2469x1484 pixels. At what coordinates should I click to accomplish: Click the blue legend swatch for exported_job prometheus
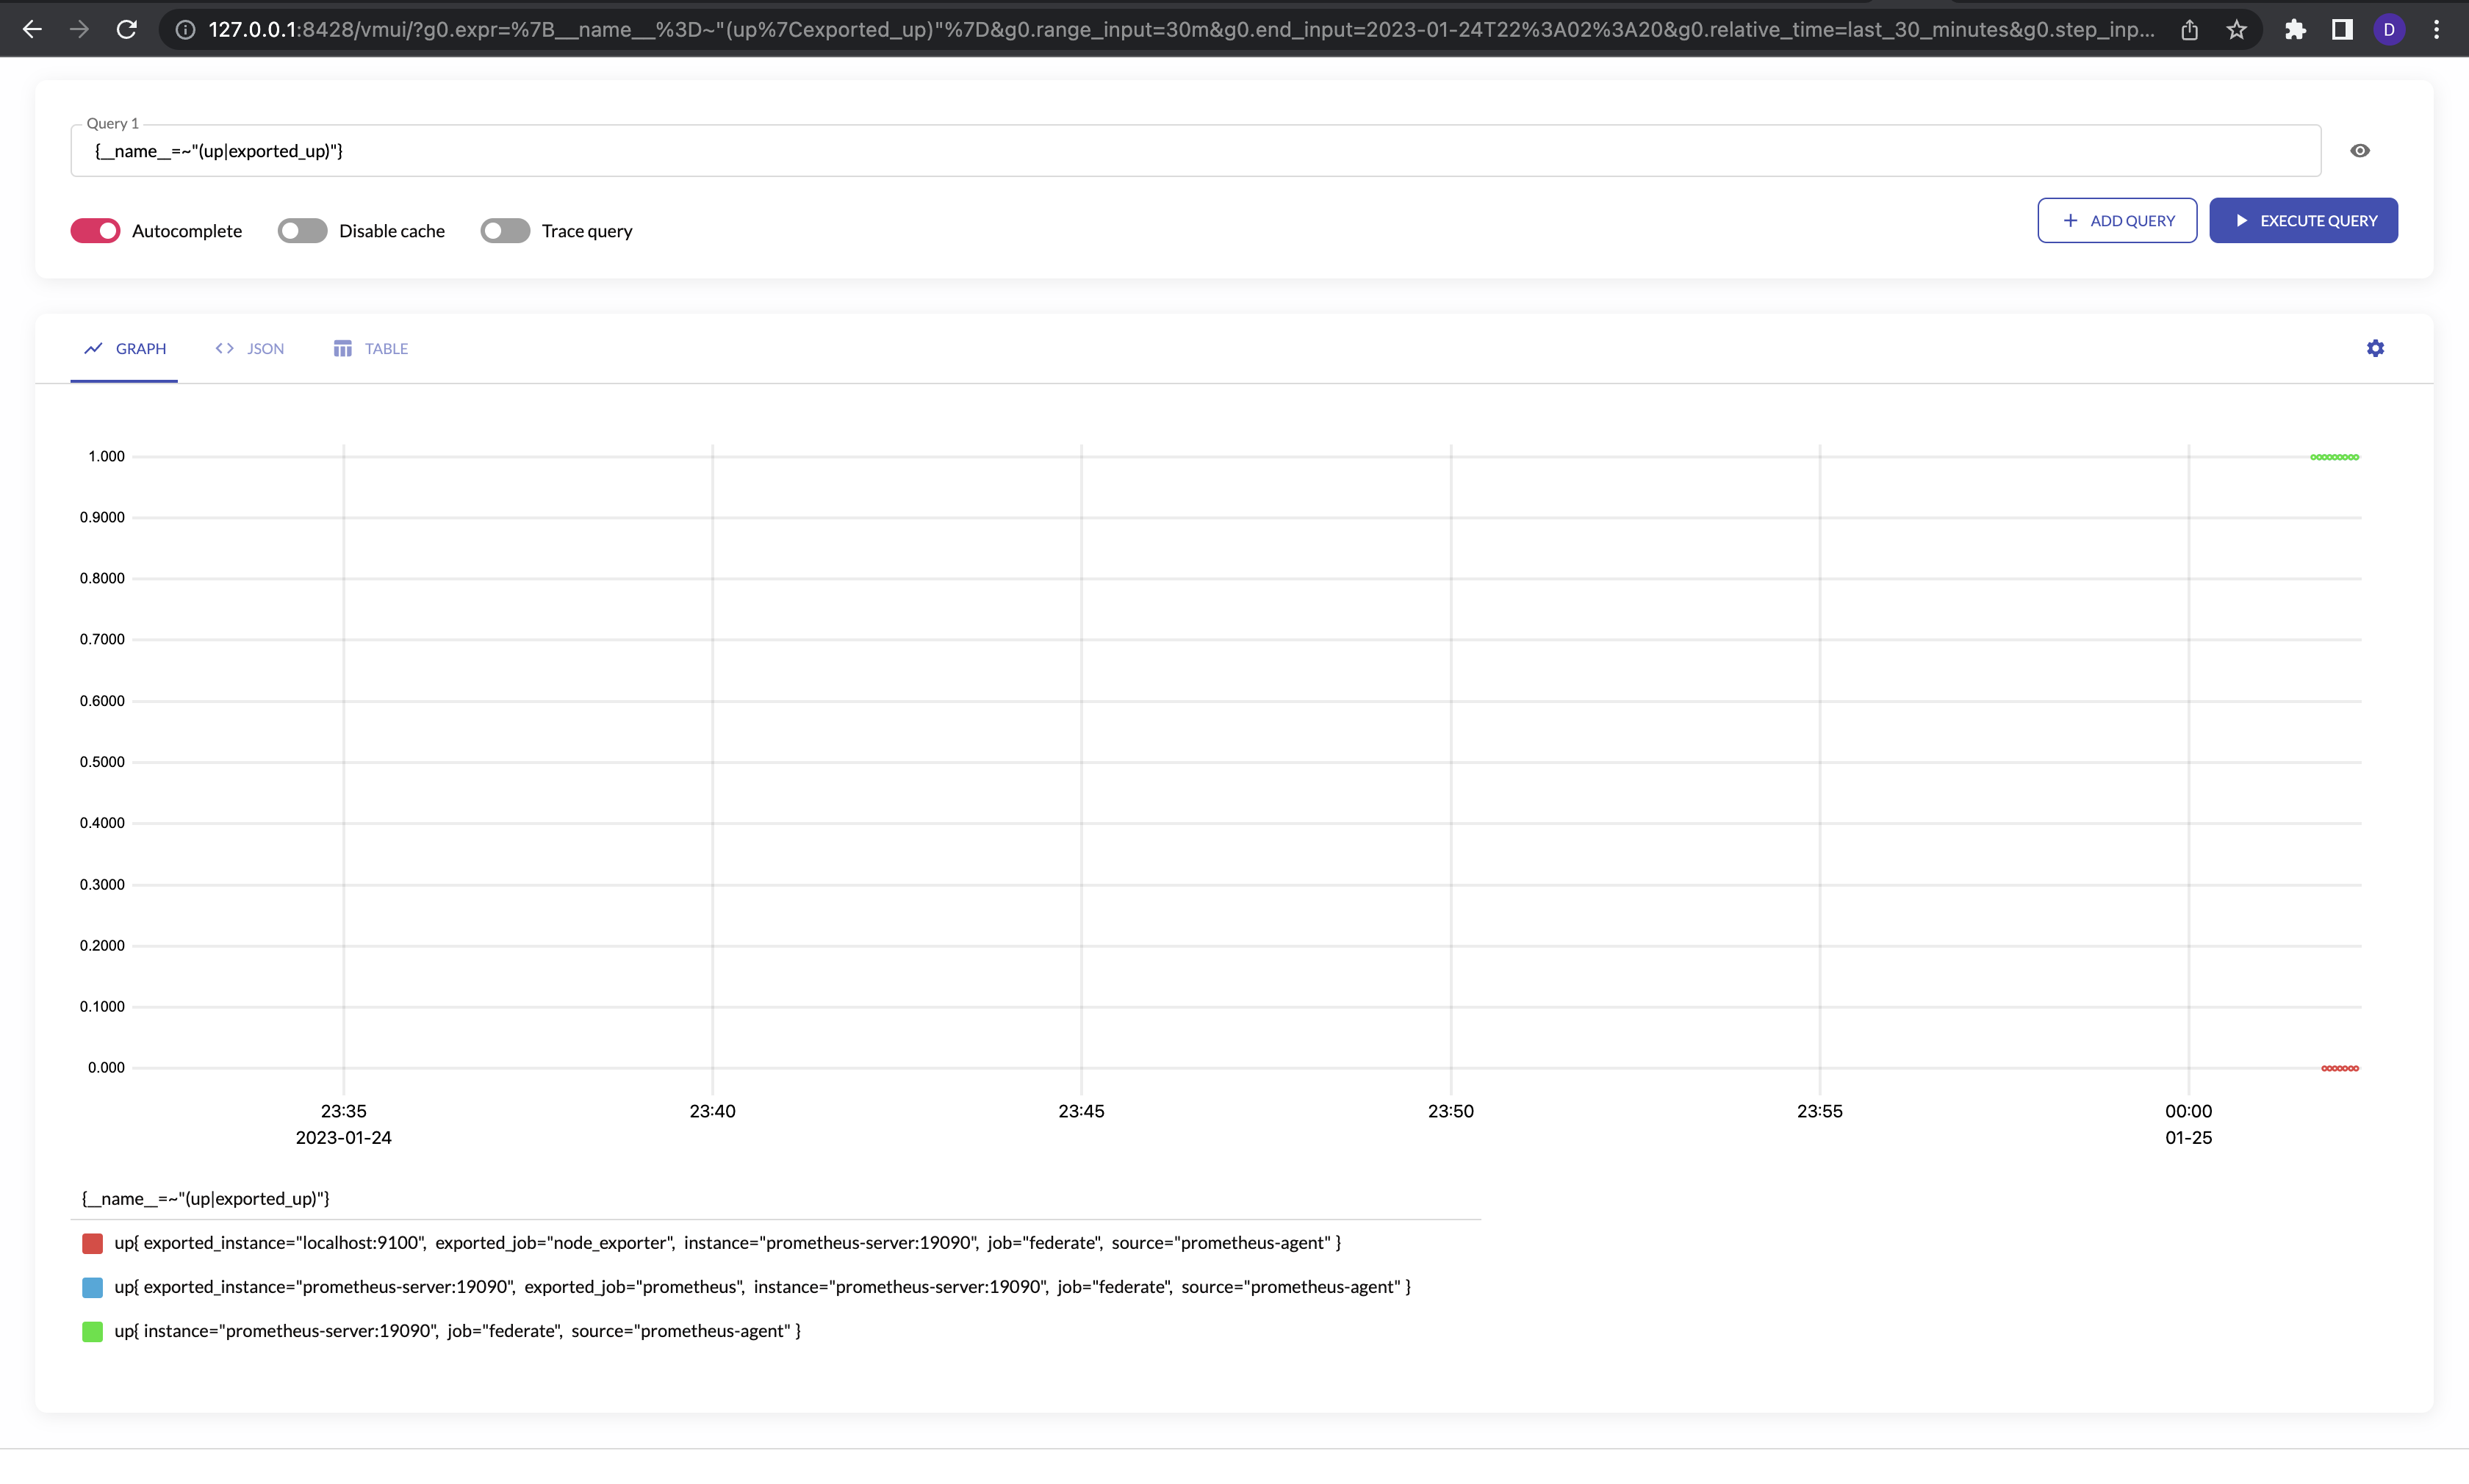pos(92,1287)
